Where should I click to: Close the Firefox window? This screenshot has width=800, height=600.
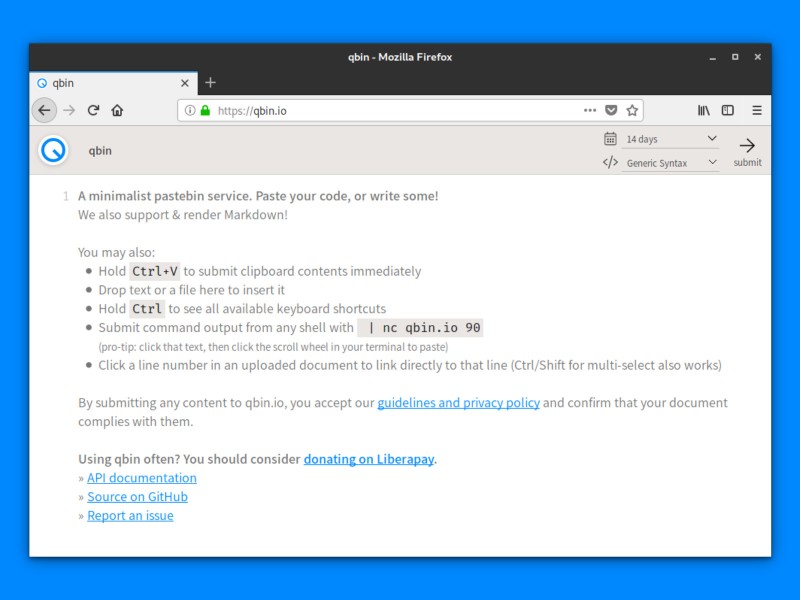pyautogui.click(x=758, y=57)
